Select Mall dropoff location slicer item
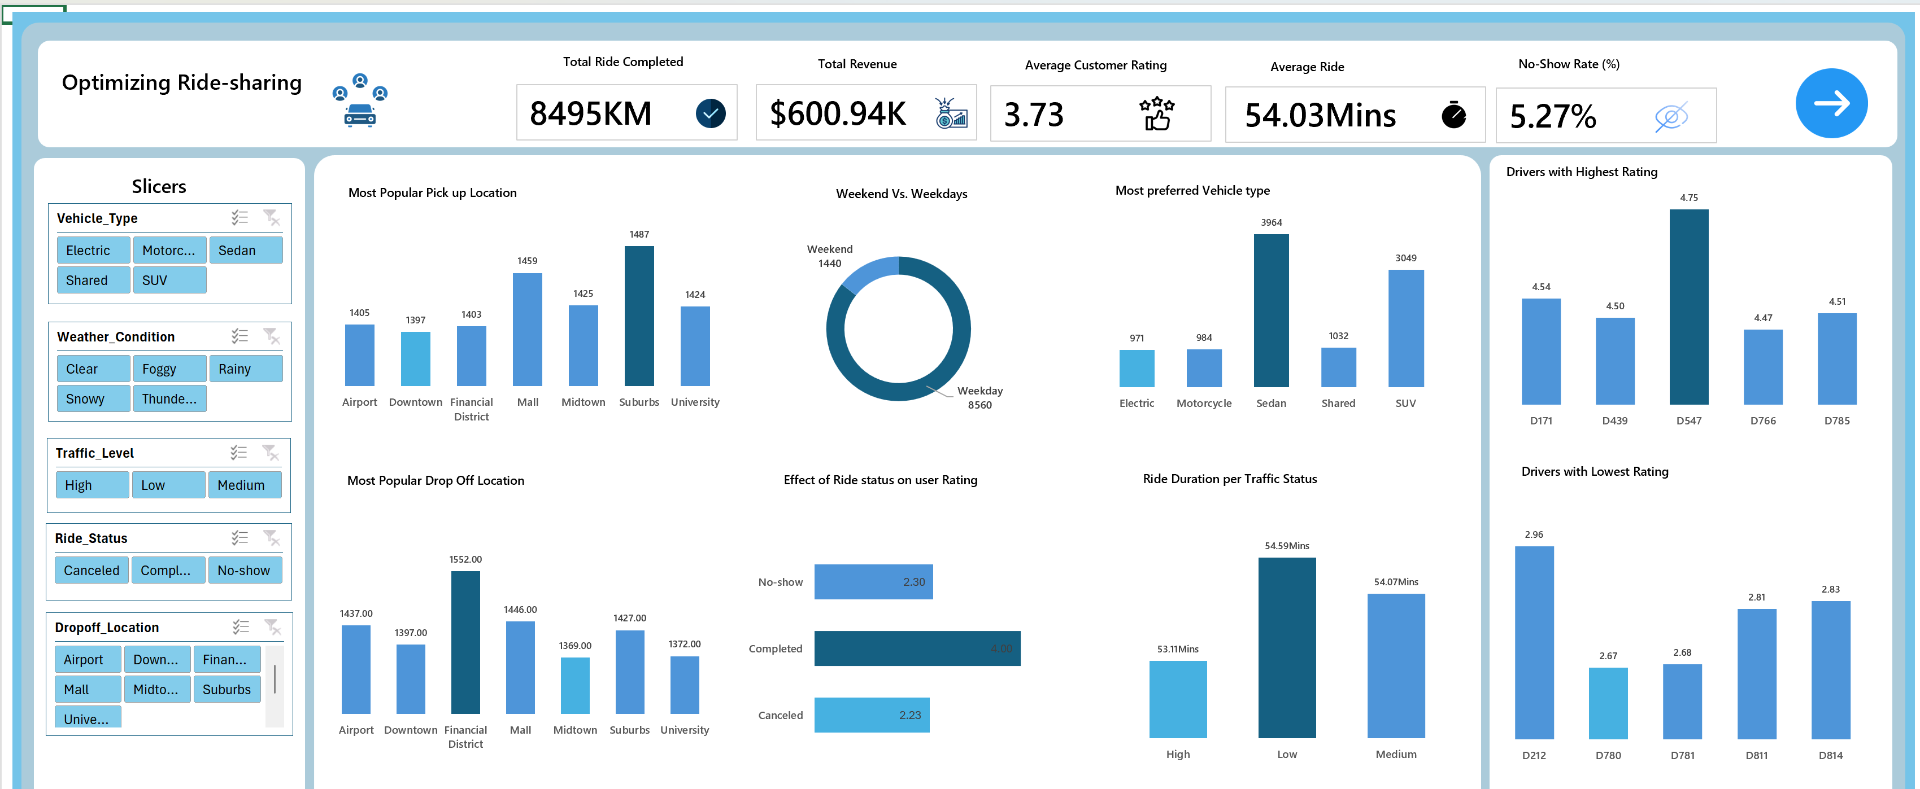Viewport: 1920px width, 789px height. click(88, 689)
